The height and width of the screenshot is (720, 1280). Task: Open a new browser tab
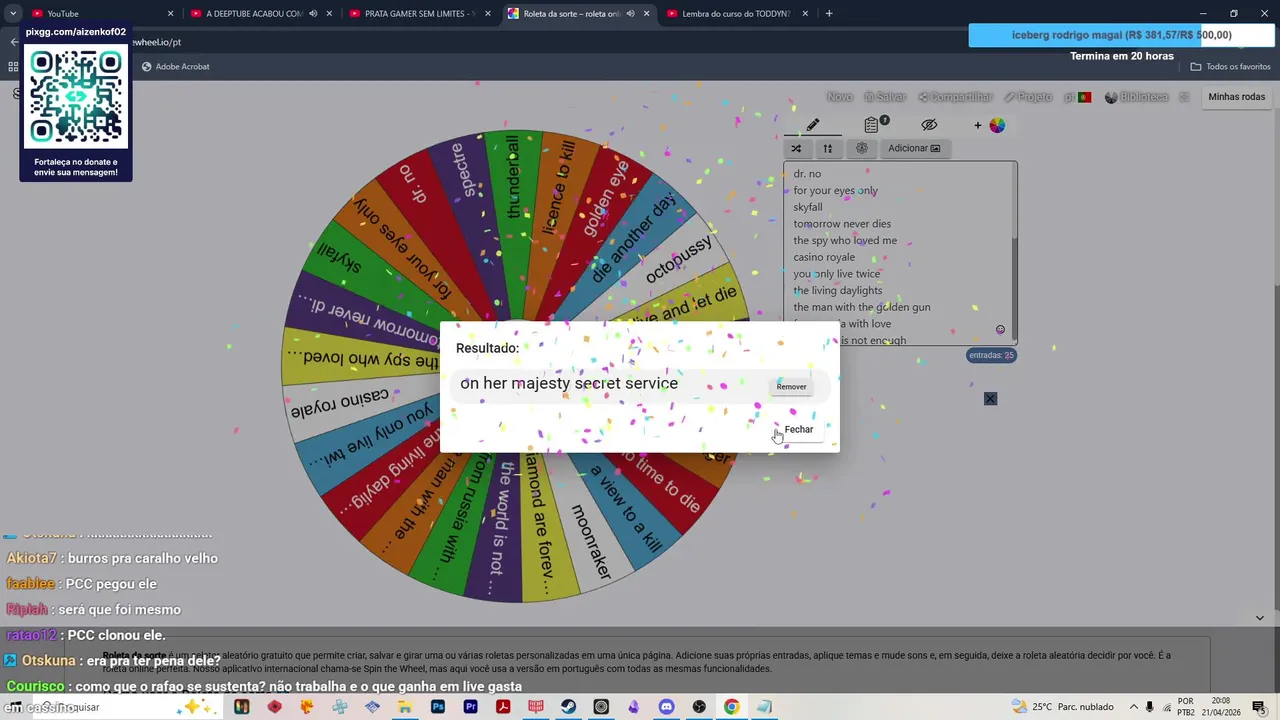pyautogui.click(x=829, y=13)
